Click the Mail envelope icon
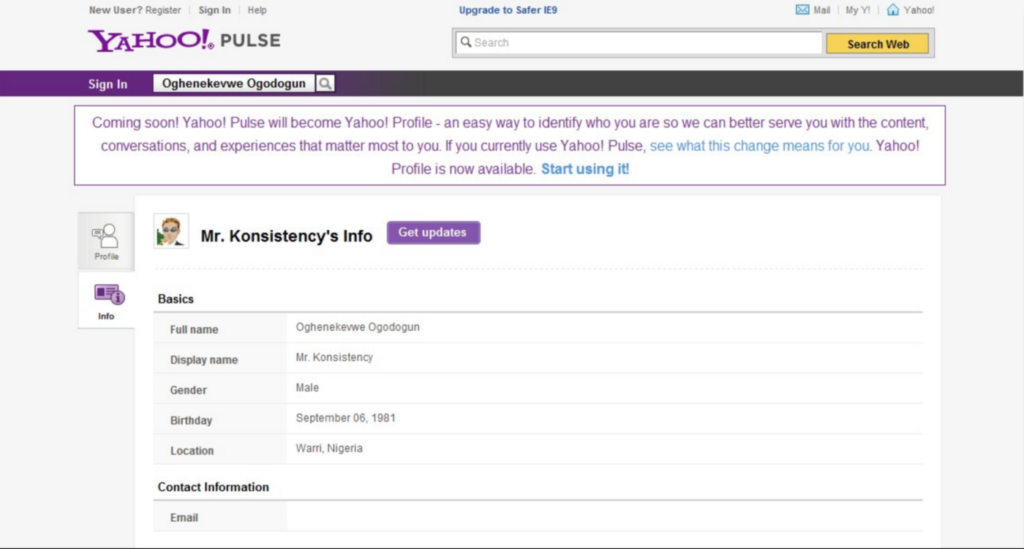 click(802, 10)
